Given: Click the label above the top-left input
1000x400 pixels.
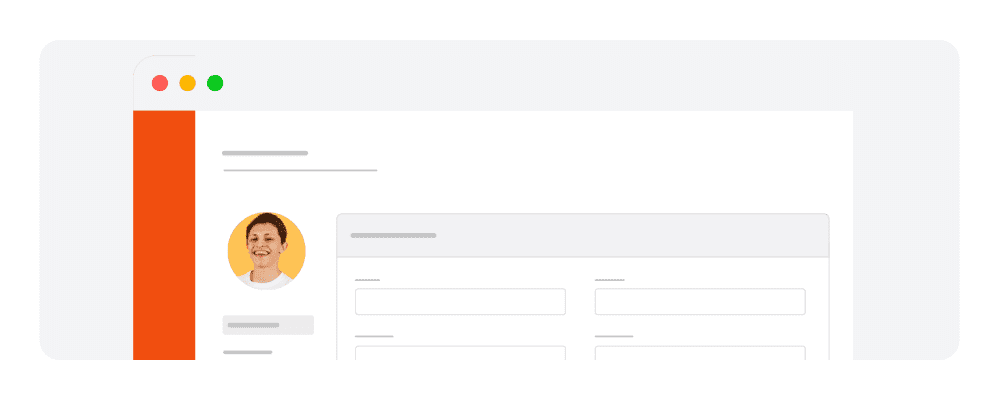Looking at the screenshot, I should click(367, 280).
